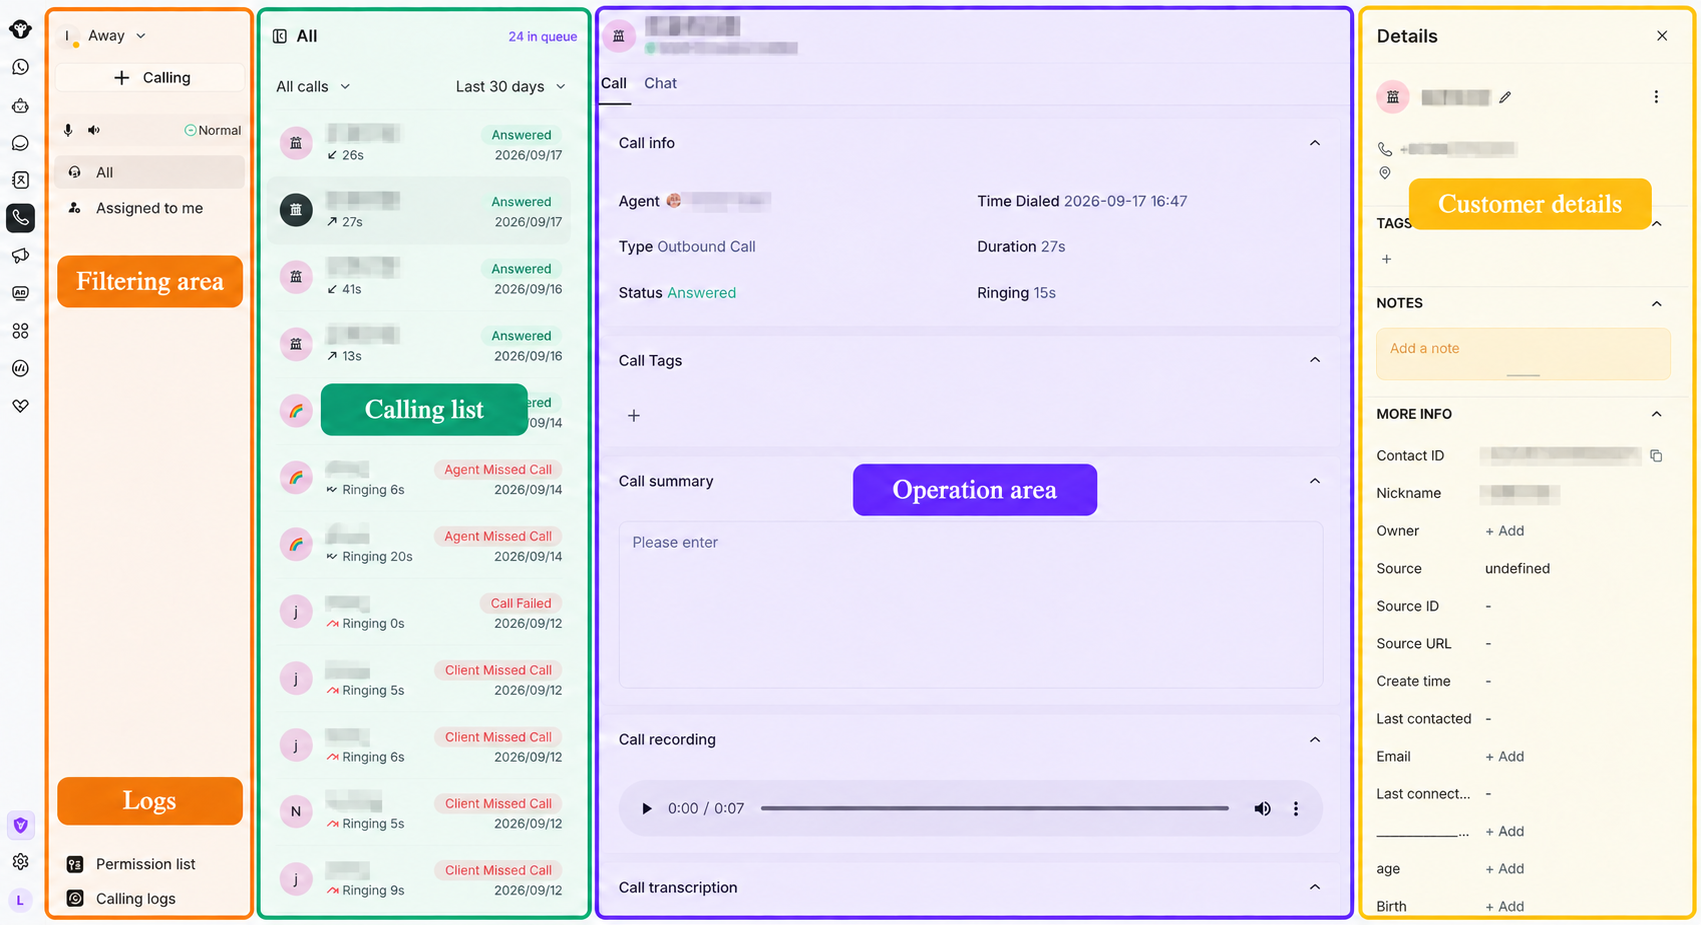This screenshot has width=1701, height=925.
Task: Open the contacts book icon in the sidebar
Action: click(20, 180)
